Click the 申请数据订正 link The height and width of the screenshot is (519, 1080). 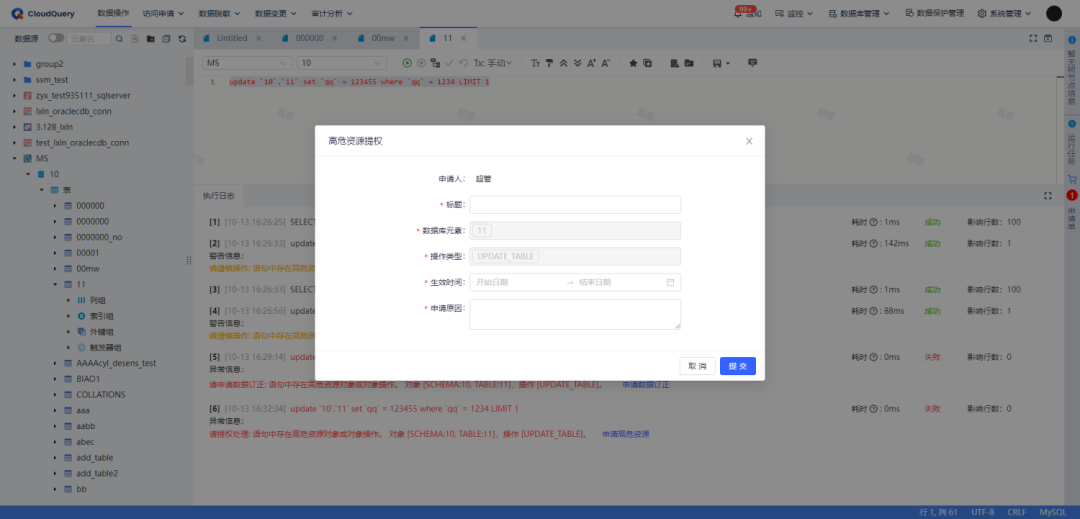pyautogui.click(x=645, y=385)
